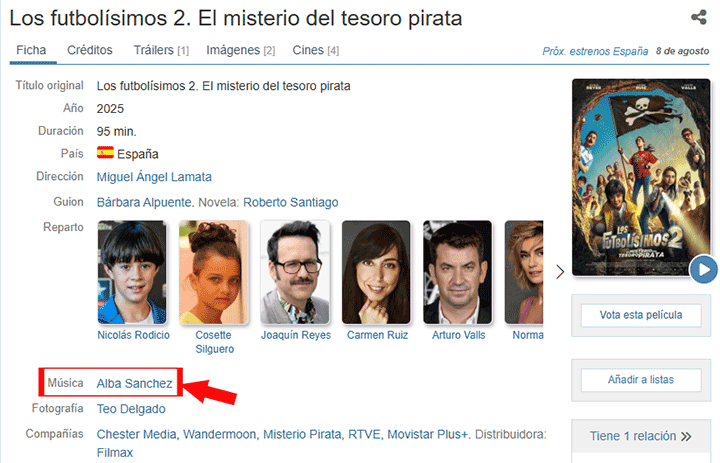The width and height of the screenshot is (720, 463).
Task: Expand cast list with right chevron arrow
Action: tap(560, 271)
